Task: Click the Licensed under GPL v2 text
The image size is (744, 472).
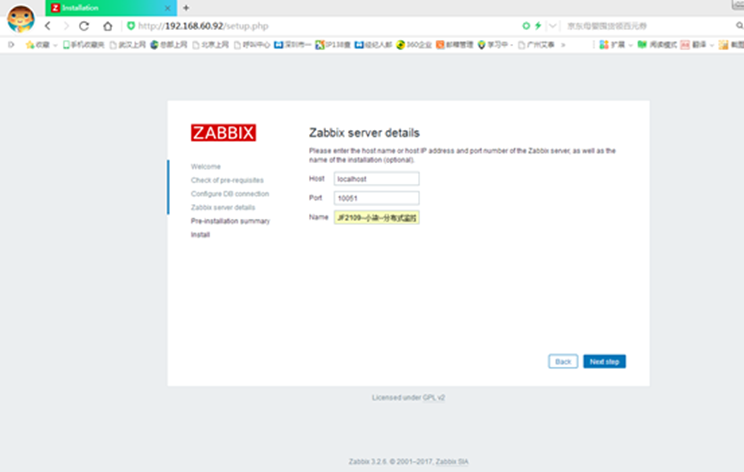Action: click(409, 398)
